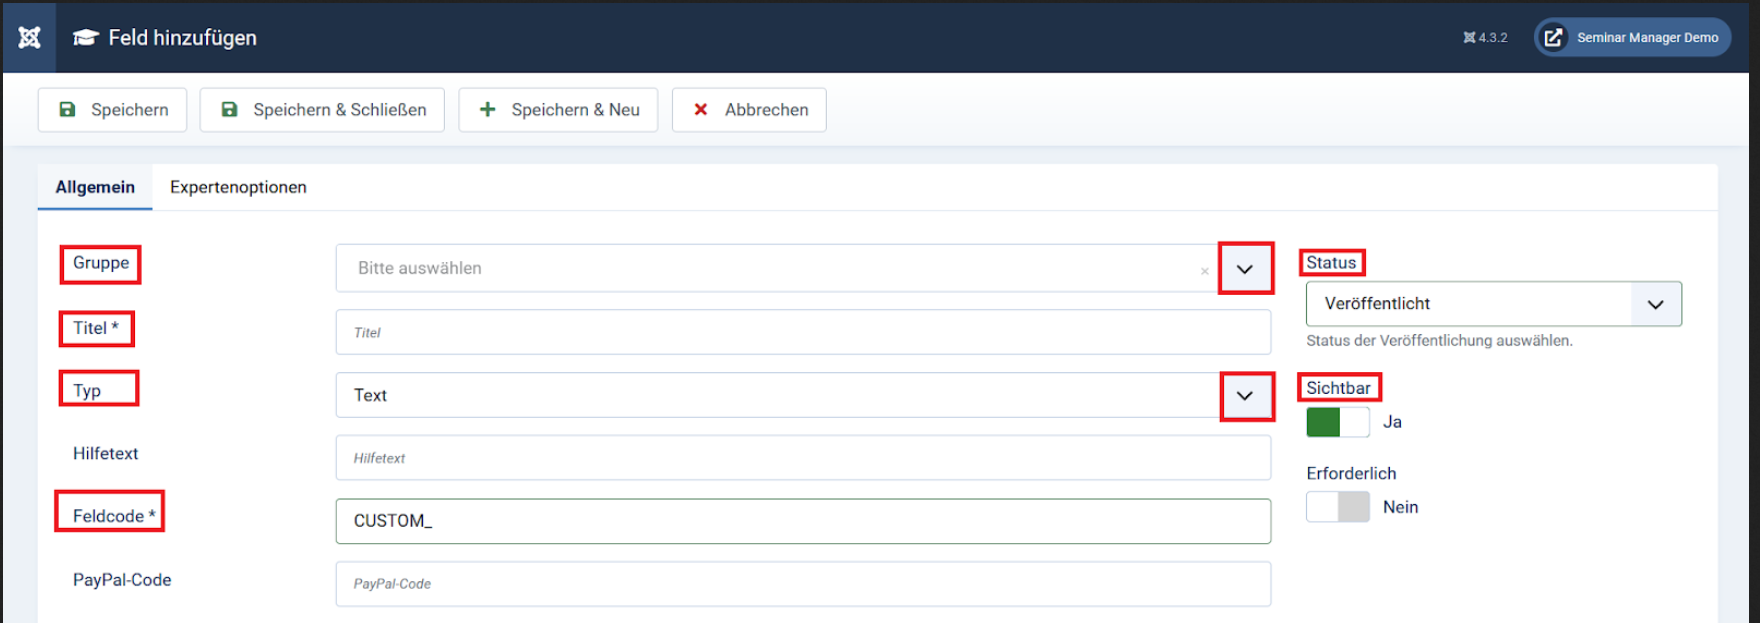Expand the Gruppe dropdown arrow
This screenshot has width=1760, height=623.
[1245, 269]
